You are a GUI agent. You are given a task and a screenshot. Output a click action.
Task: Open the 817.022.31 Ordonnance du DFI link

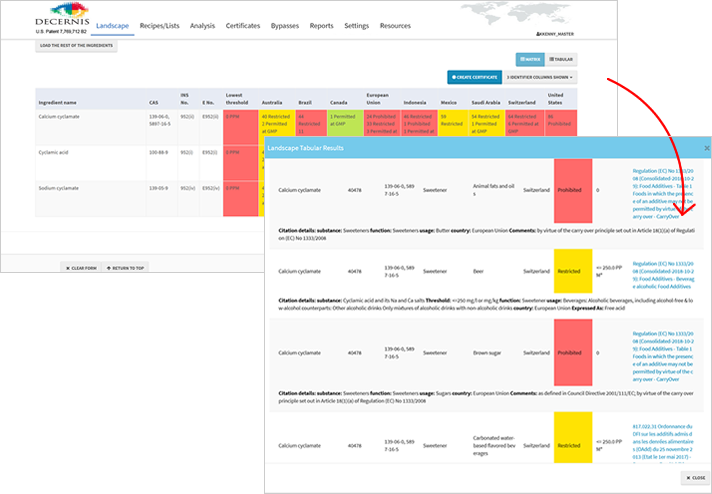pos(663,443)
